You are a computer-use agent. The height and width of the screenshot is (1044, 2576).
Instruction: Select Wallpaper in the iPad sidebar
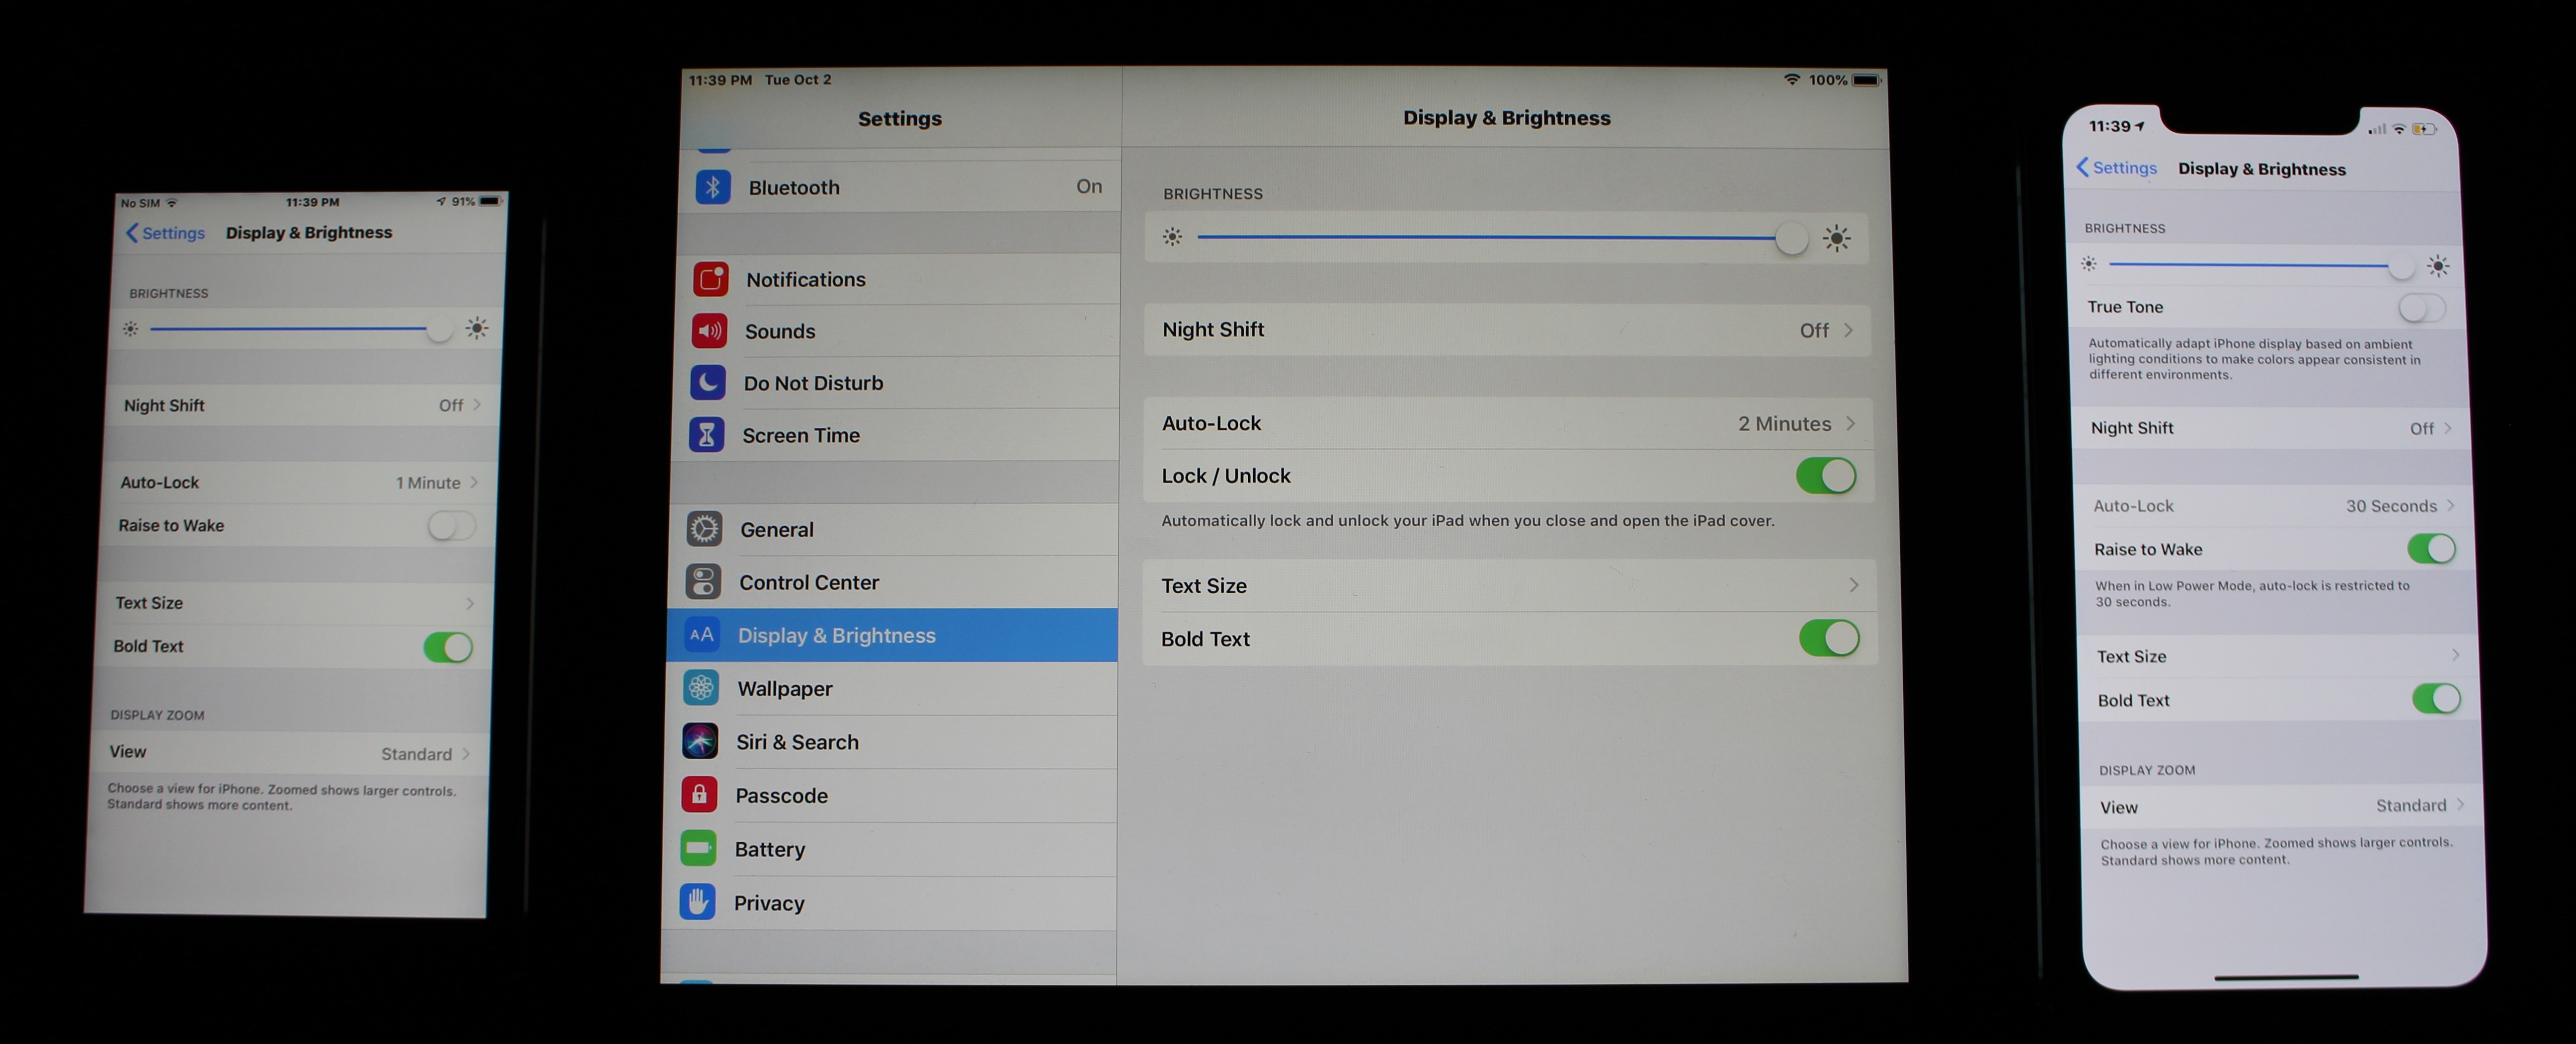[x=785, y=689]
